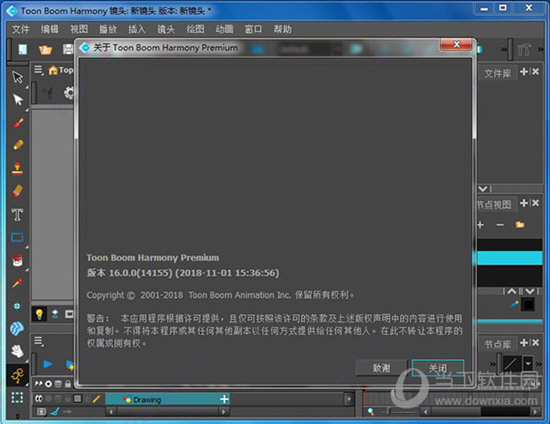Viewport: 550px width, 424px height.
Task: Open the camera view hamburger menu
Action: coord(38,70)
